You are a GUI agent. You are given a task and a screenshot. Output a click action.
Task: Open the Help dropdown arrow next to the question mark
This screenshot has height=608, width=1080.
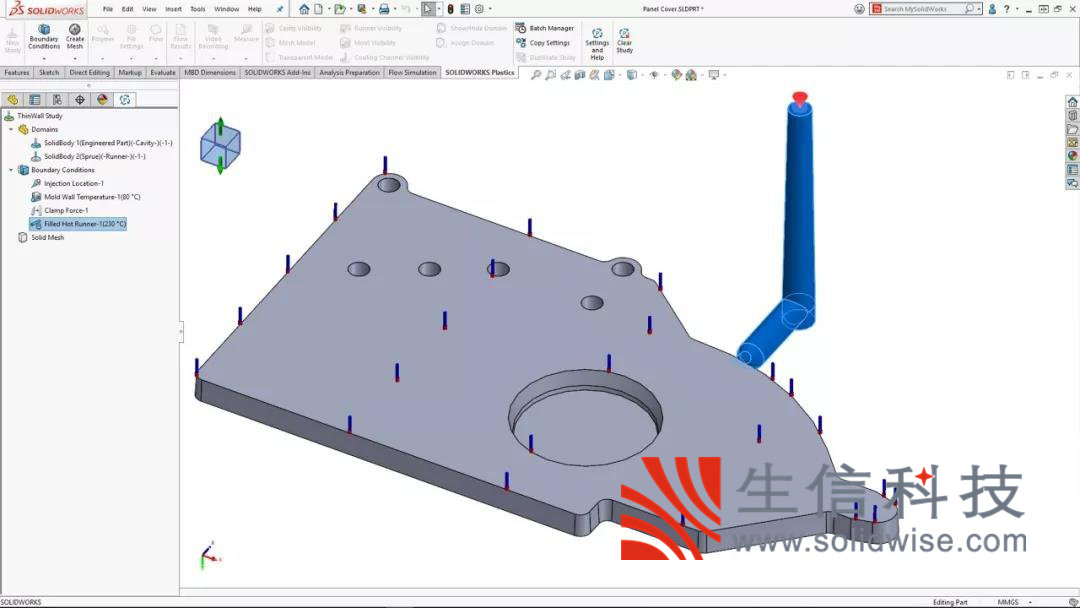(1017, 9)
